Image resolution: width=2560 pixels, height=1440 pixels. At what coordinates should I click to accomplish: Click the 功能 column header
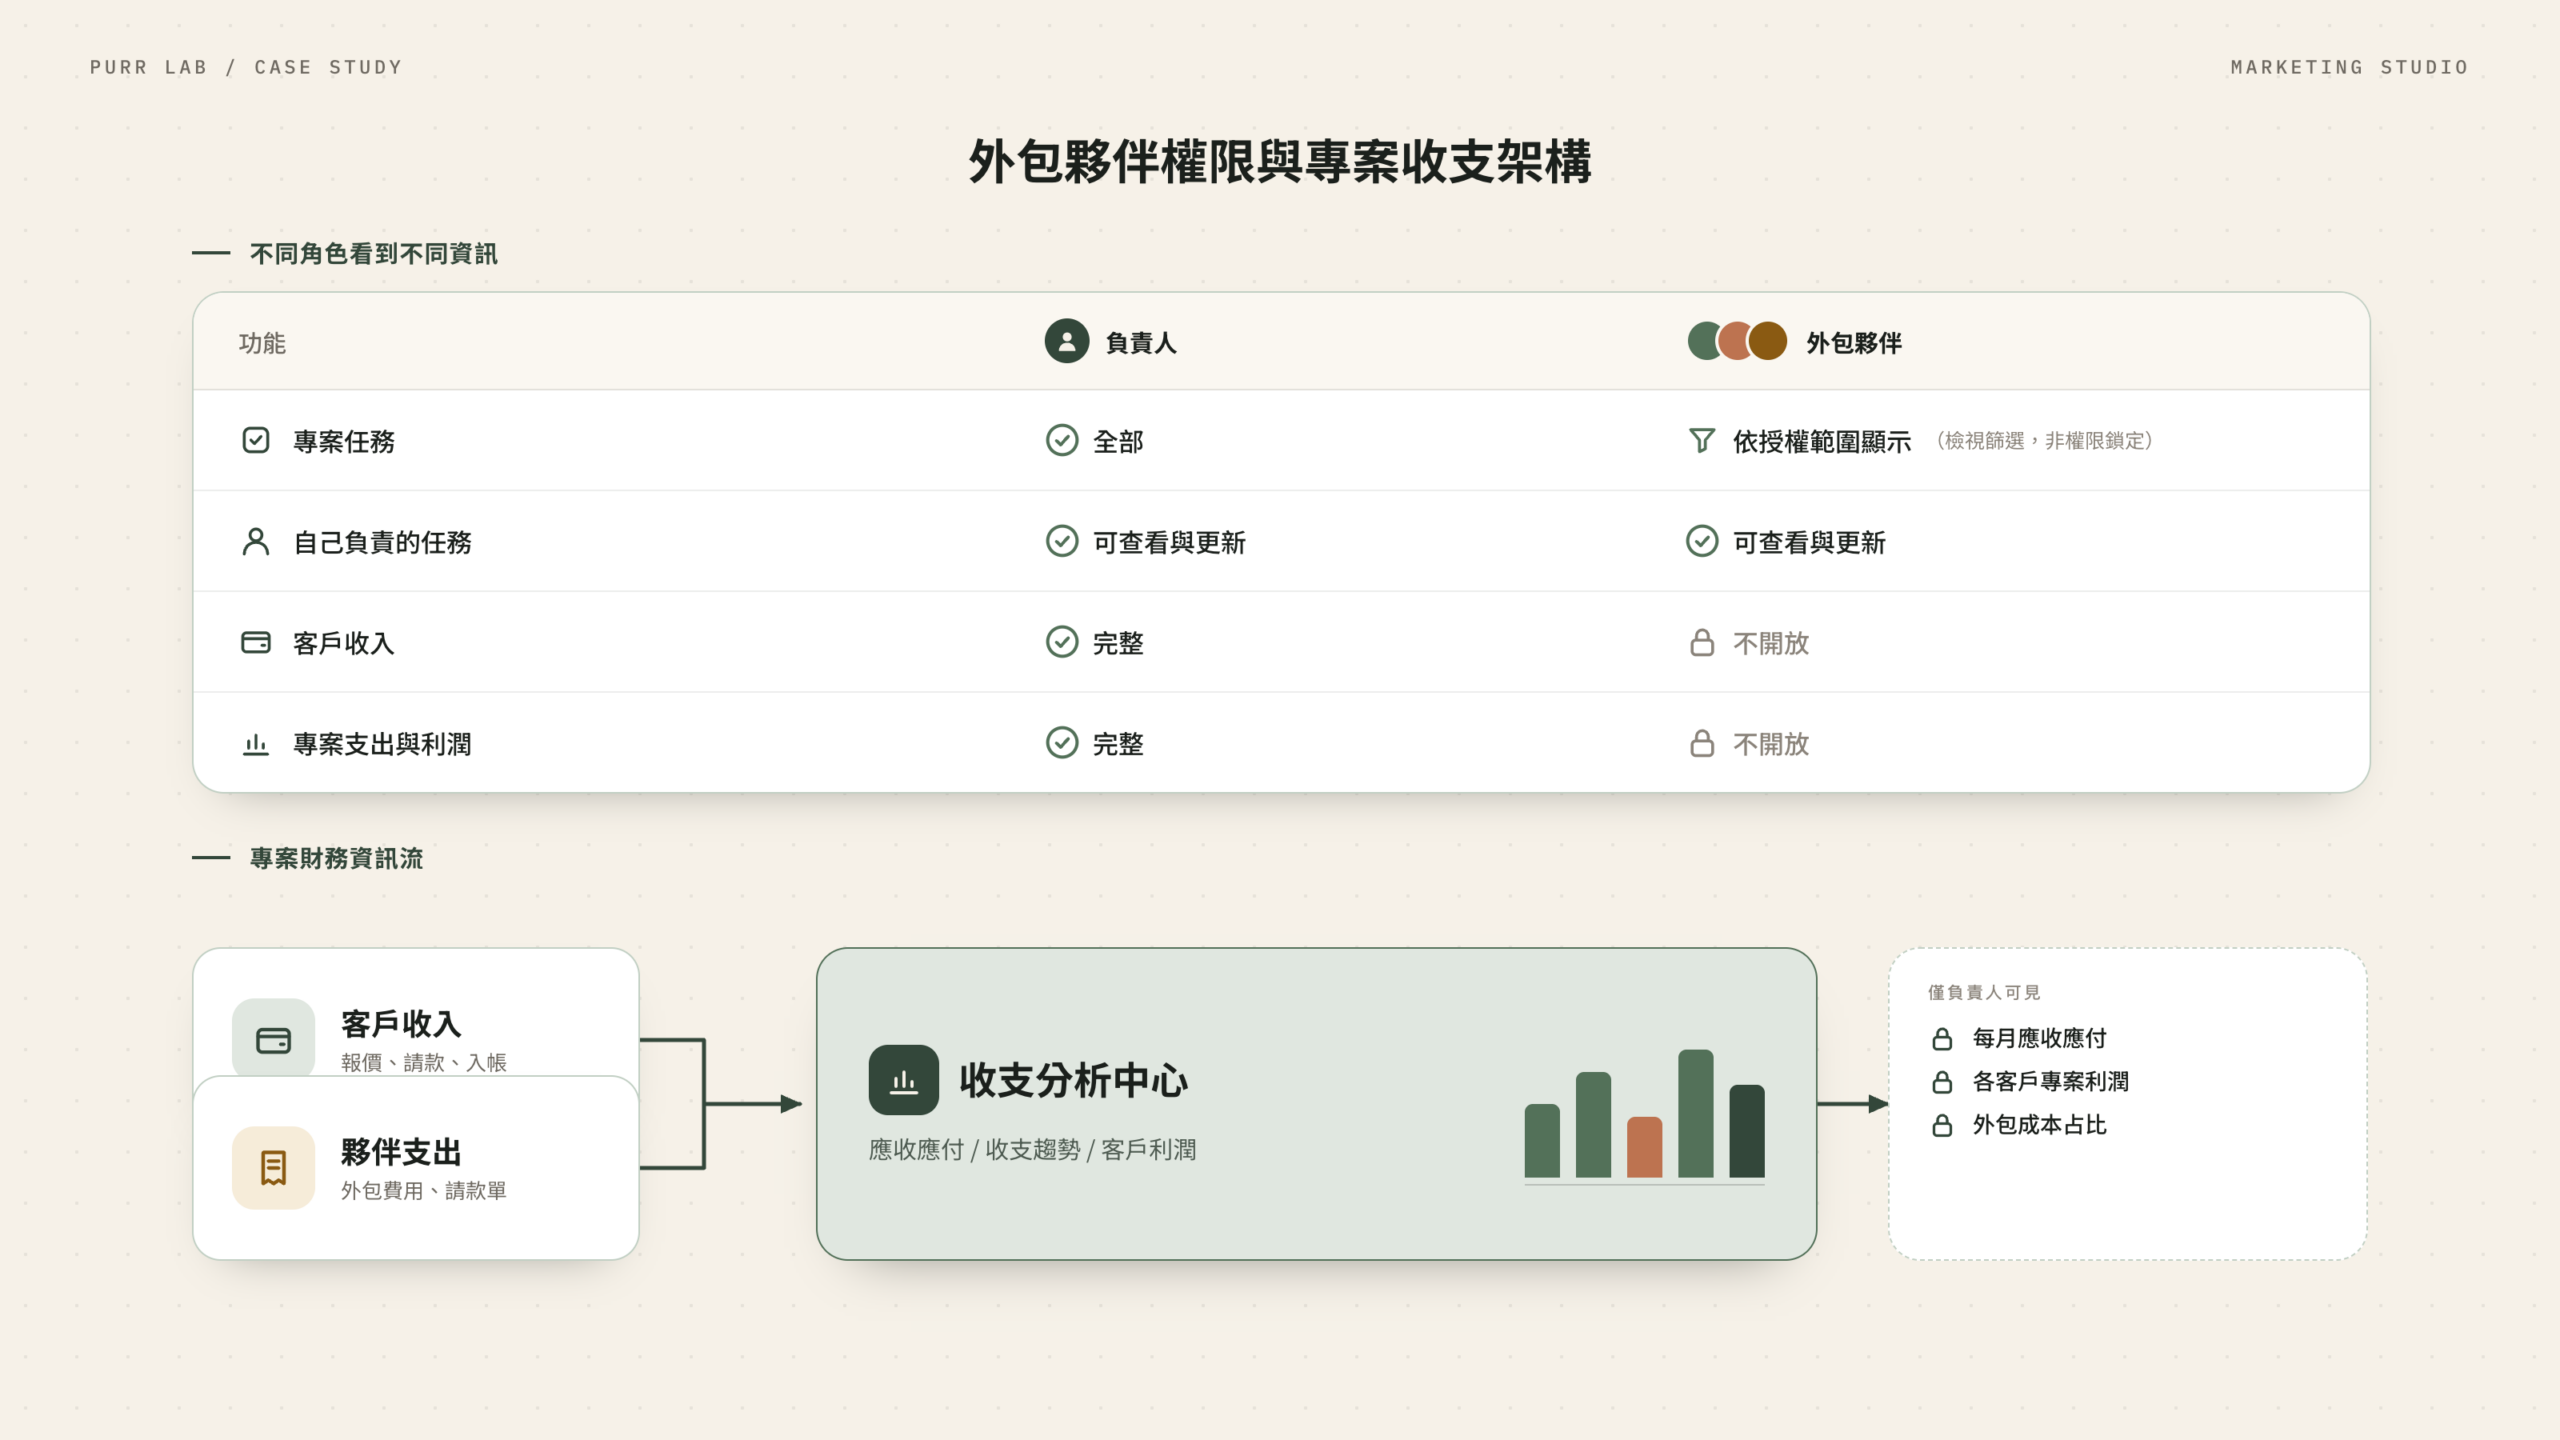pos(262,343)
